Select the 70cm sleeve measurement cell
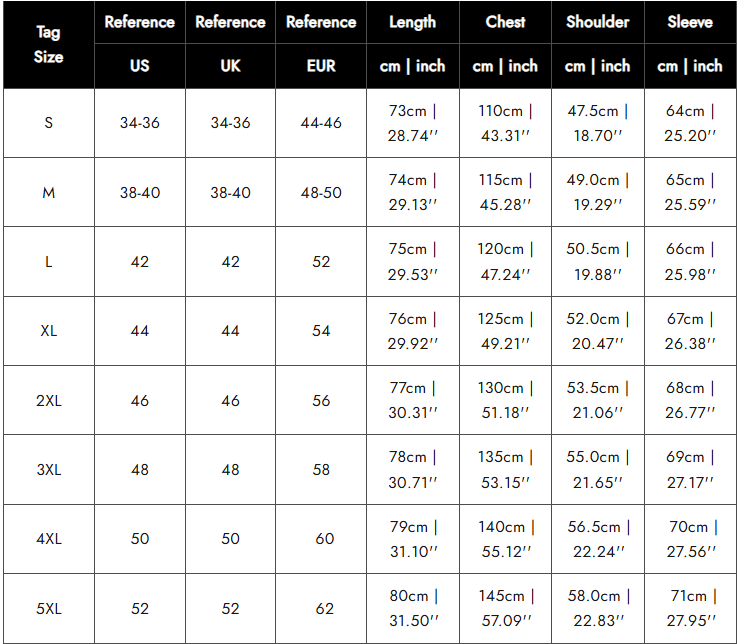The width and height of the screenshot is (741, 644). [x=690, y=539]
